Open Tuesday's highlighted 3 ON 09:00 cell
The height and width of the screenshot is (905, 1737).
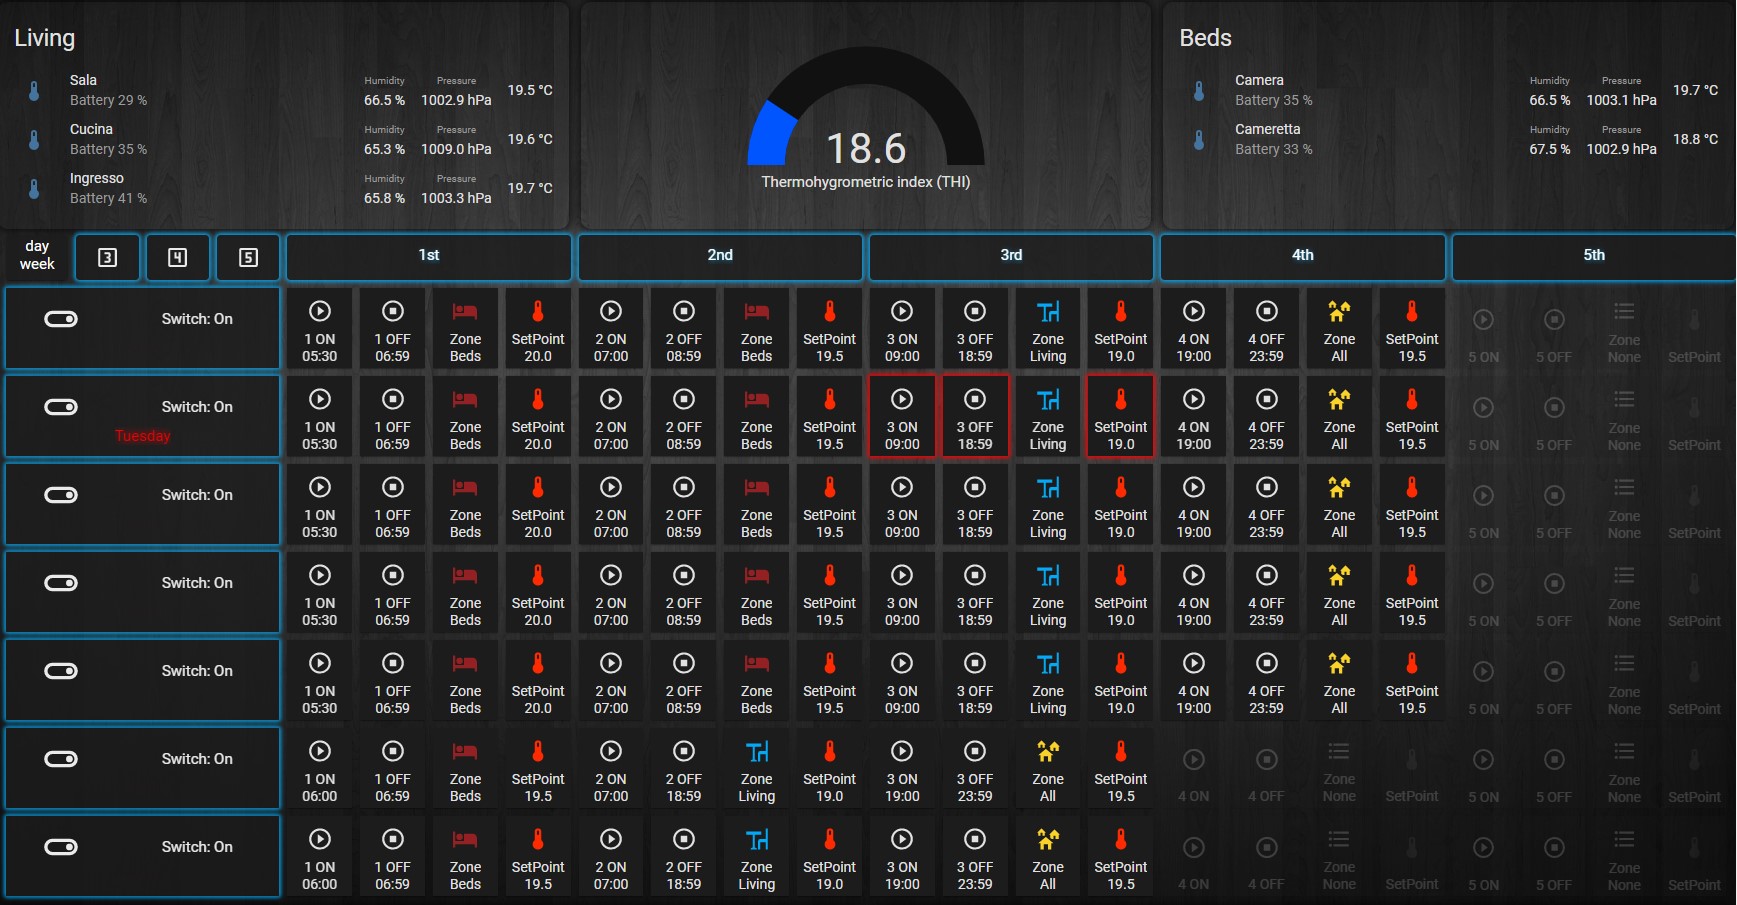902,417
